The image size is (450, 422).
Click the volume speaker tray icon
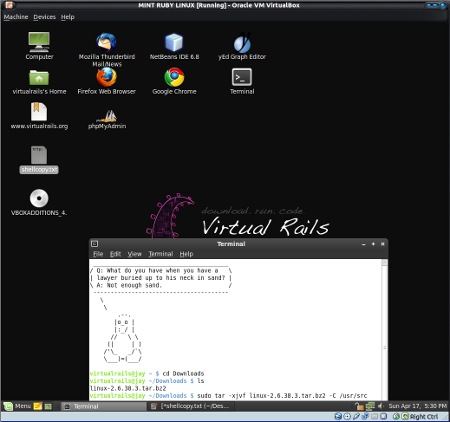point(381,406)
